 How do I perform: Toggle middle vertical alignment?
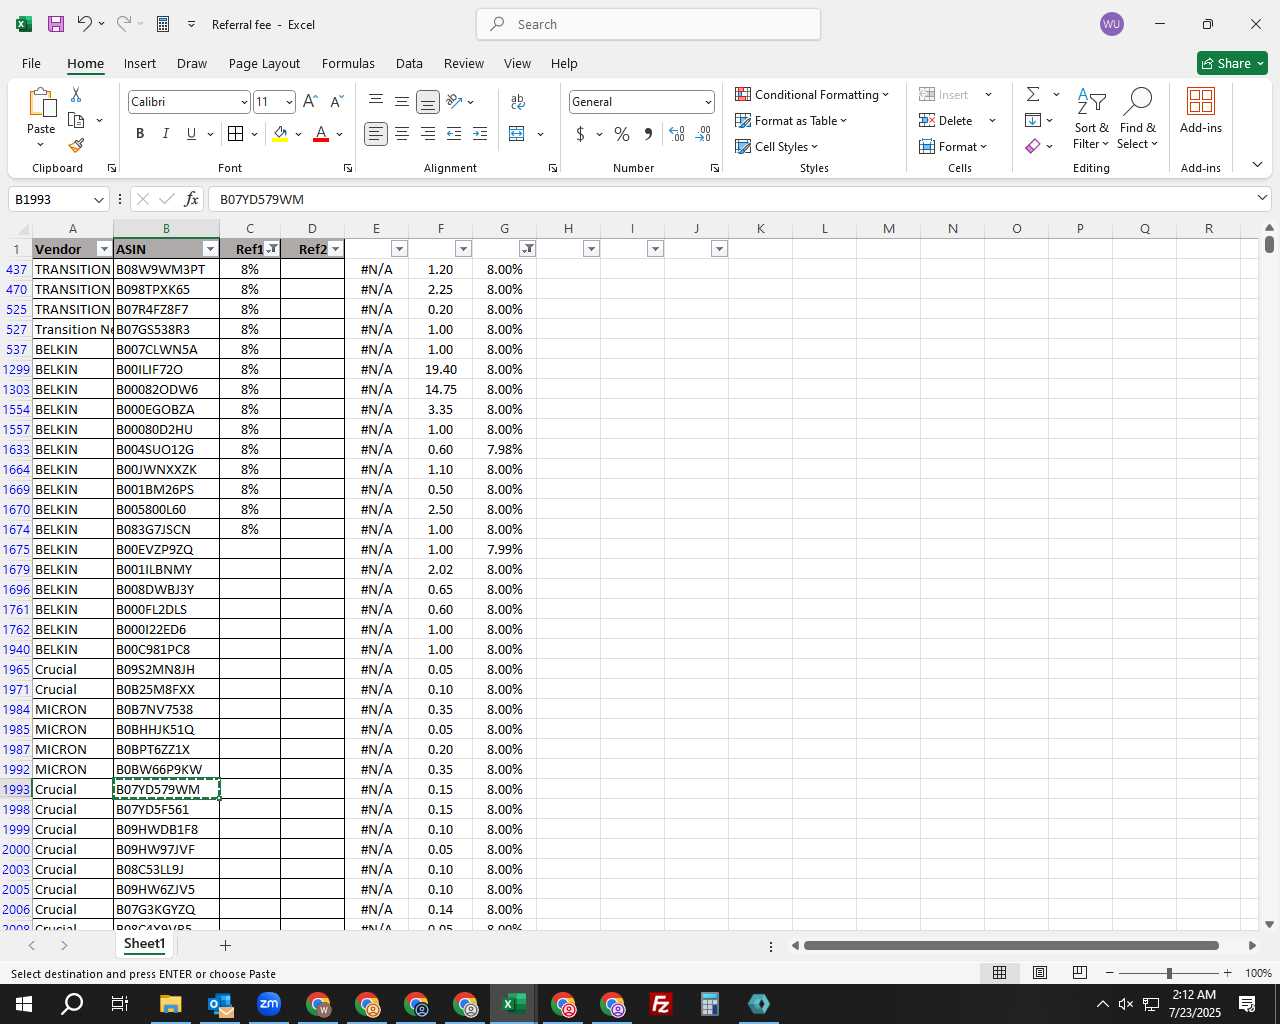tap(402, 102)
